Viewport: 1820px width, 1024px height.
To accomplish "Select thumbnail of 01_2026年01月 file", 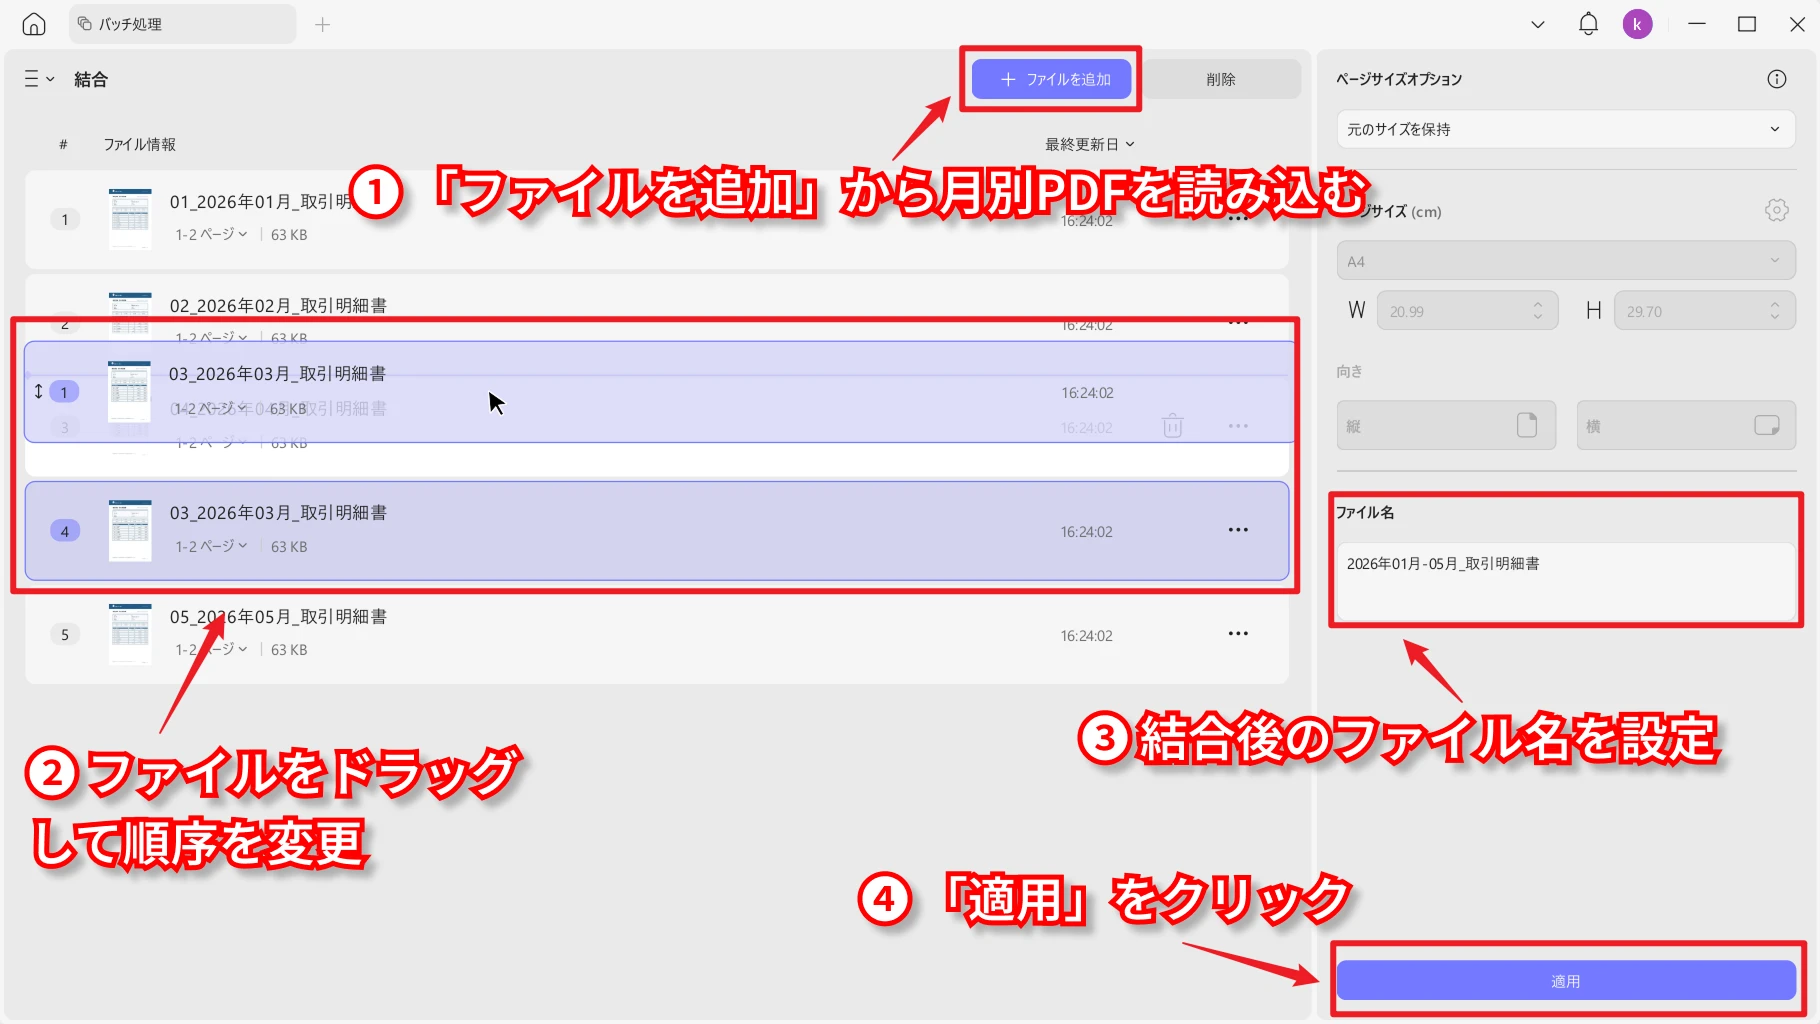I will pos(130,218).
